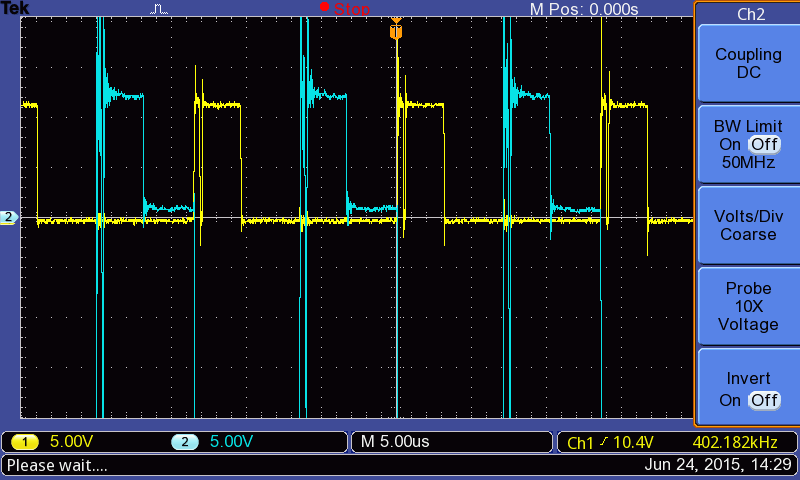
Task: Click the orange trigger position marker
Action: tap(396, 29)
